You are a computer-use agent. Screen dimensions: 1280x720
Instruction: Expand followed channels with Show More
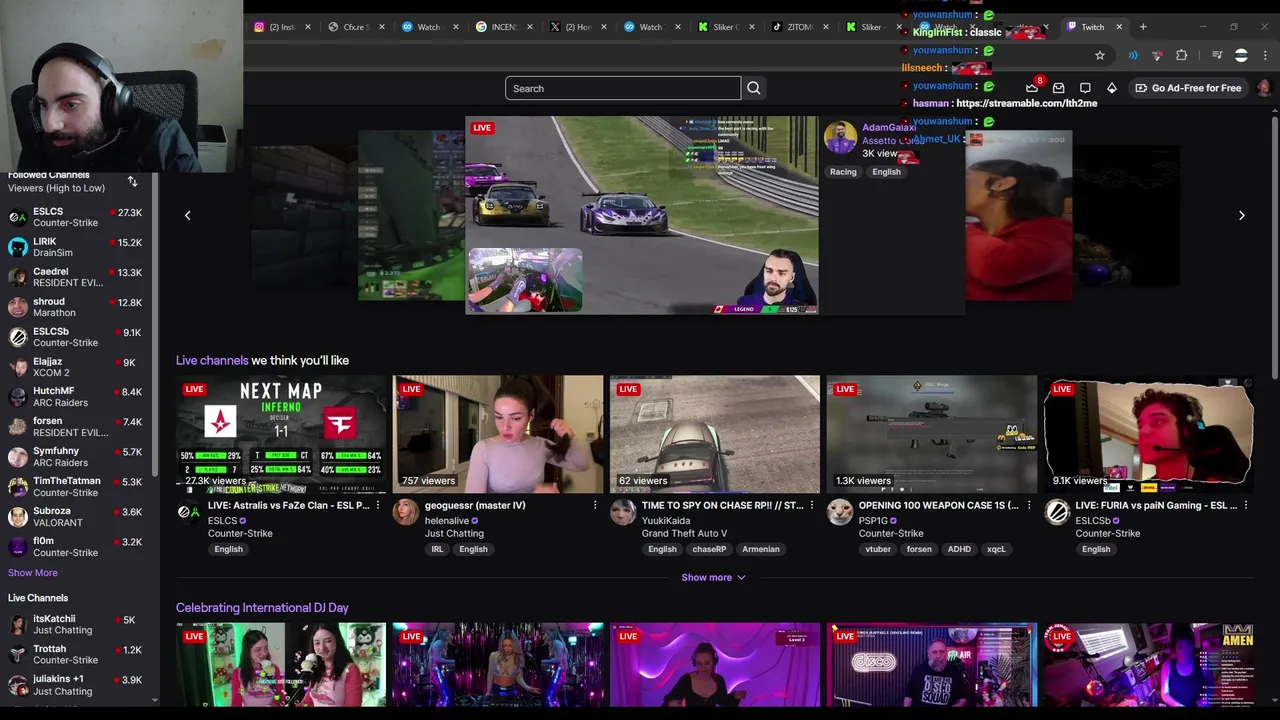(33, 573)
